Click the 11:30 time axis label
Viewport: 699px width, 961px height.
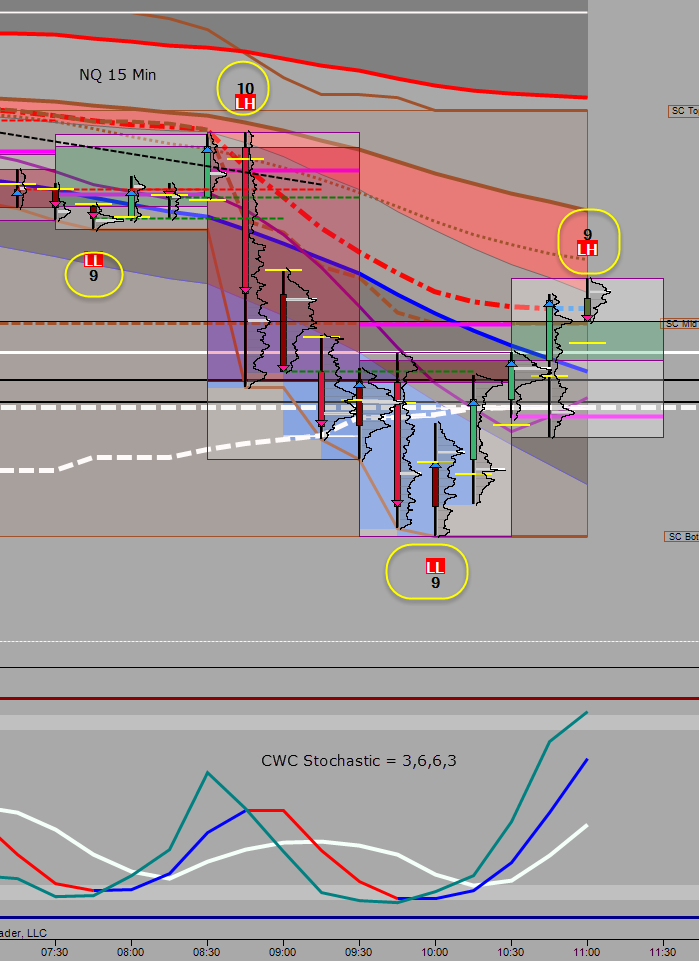tap(662, 952)
